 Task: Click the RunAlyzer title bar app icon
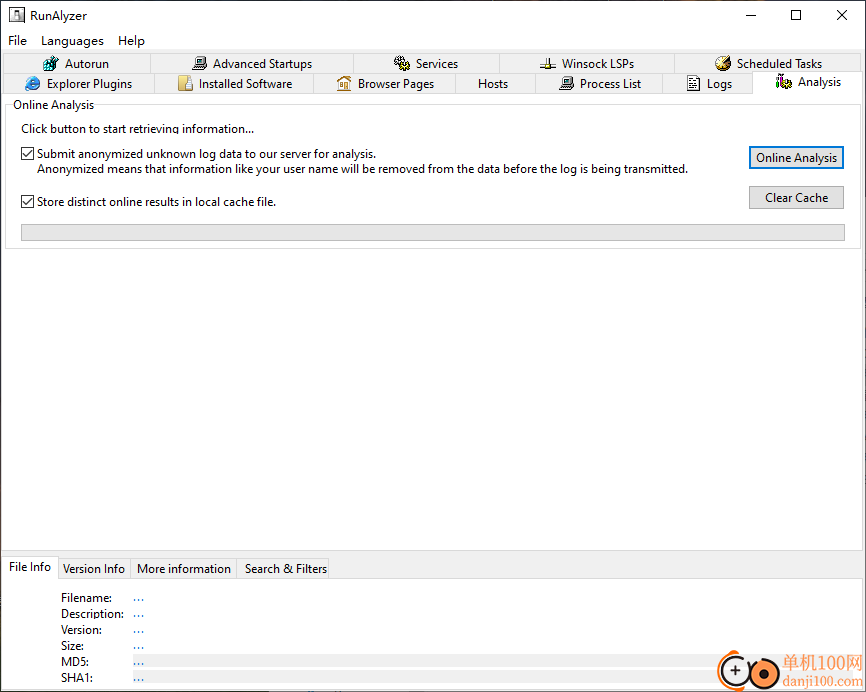coord(17,15)
